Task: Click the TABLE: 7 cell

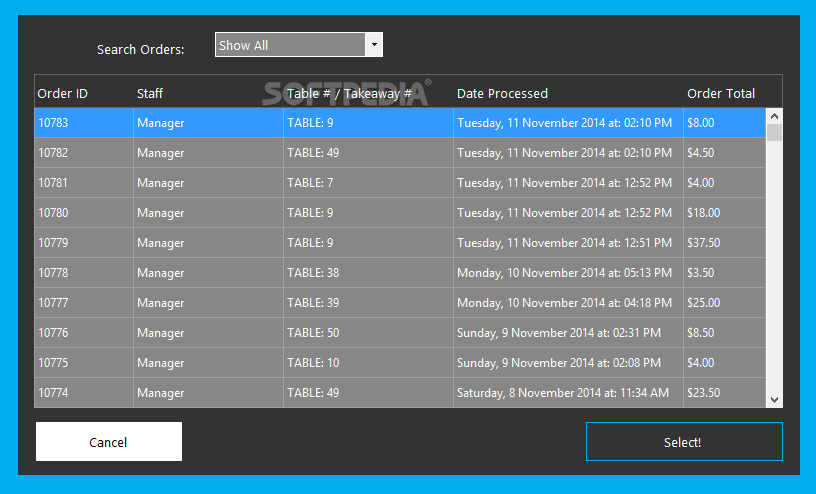Action: click(x=368, y=183)
